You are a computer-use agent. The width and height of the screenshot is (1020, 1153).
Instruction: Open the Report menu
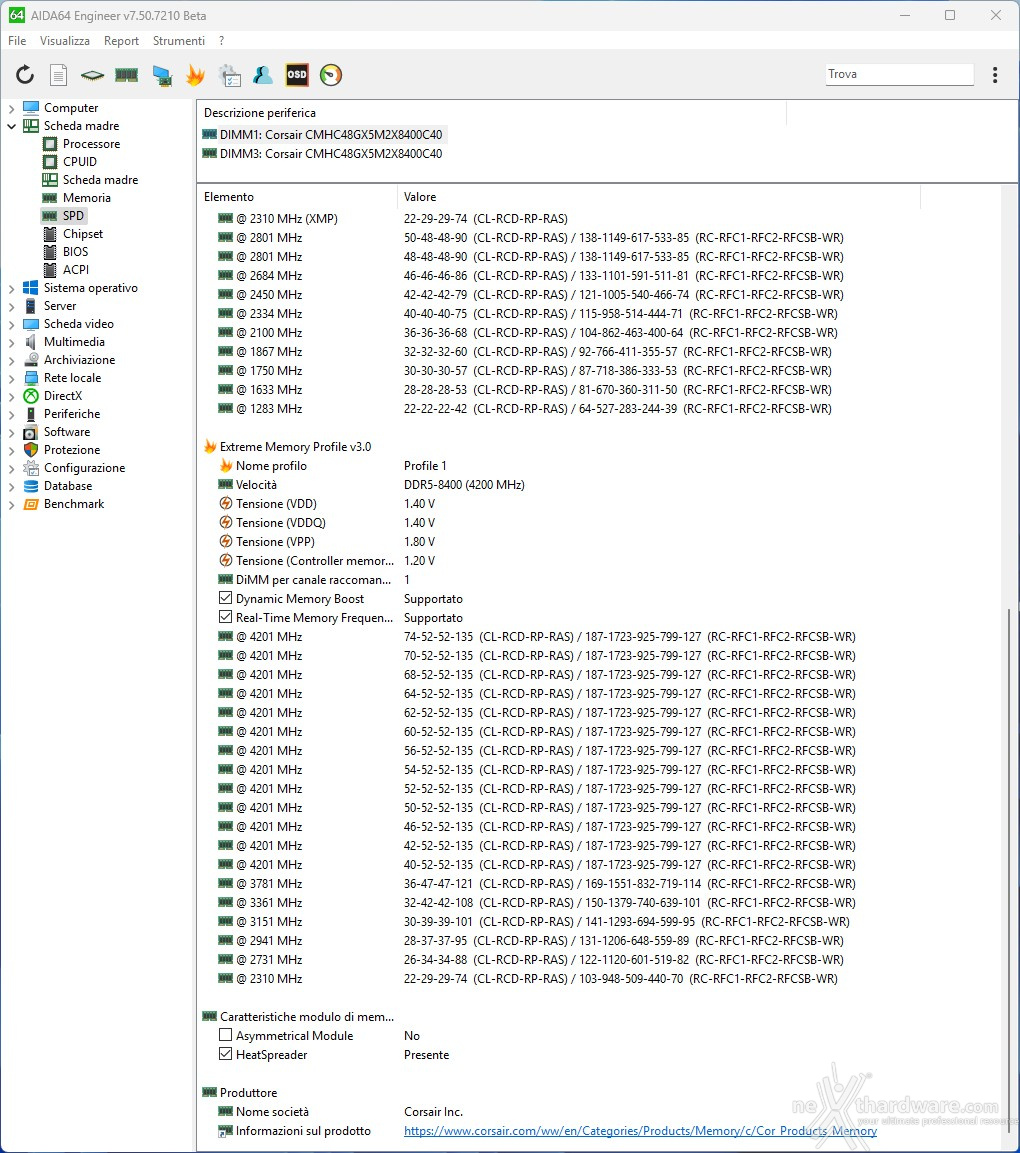pos(121,40)
